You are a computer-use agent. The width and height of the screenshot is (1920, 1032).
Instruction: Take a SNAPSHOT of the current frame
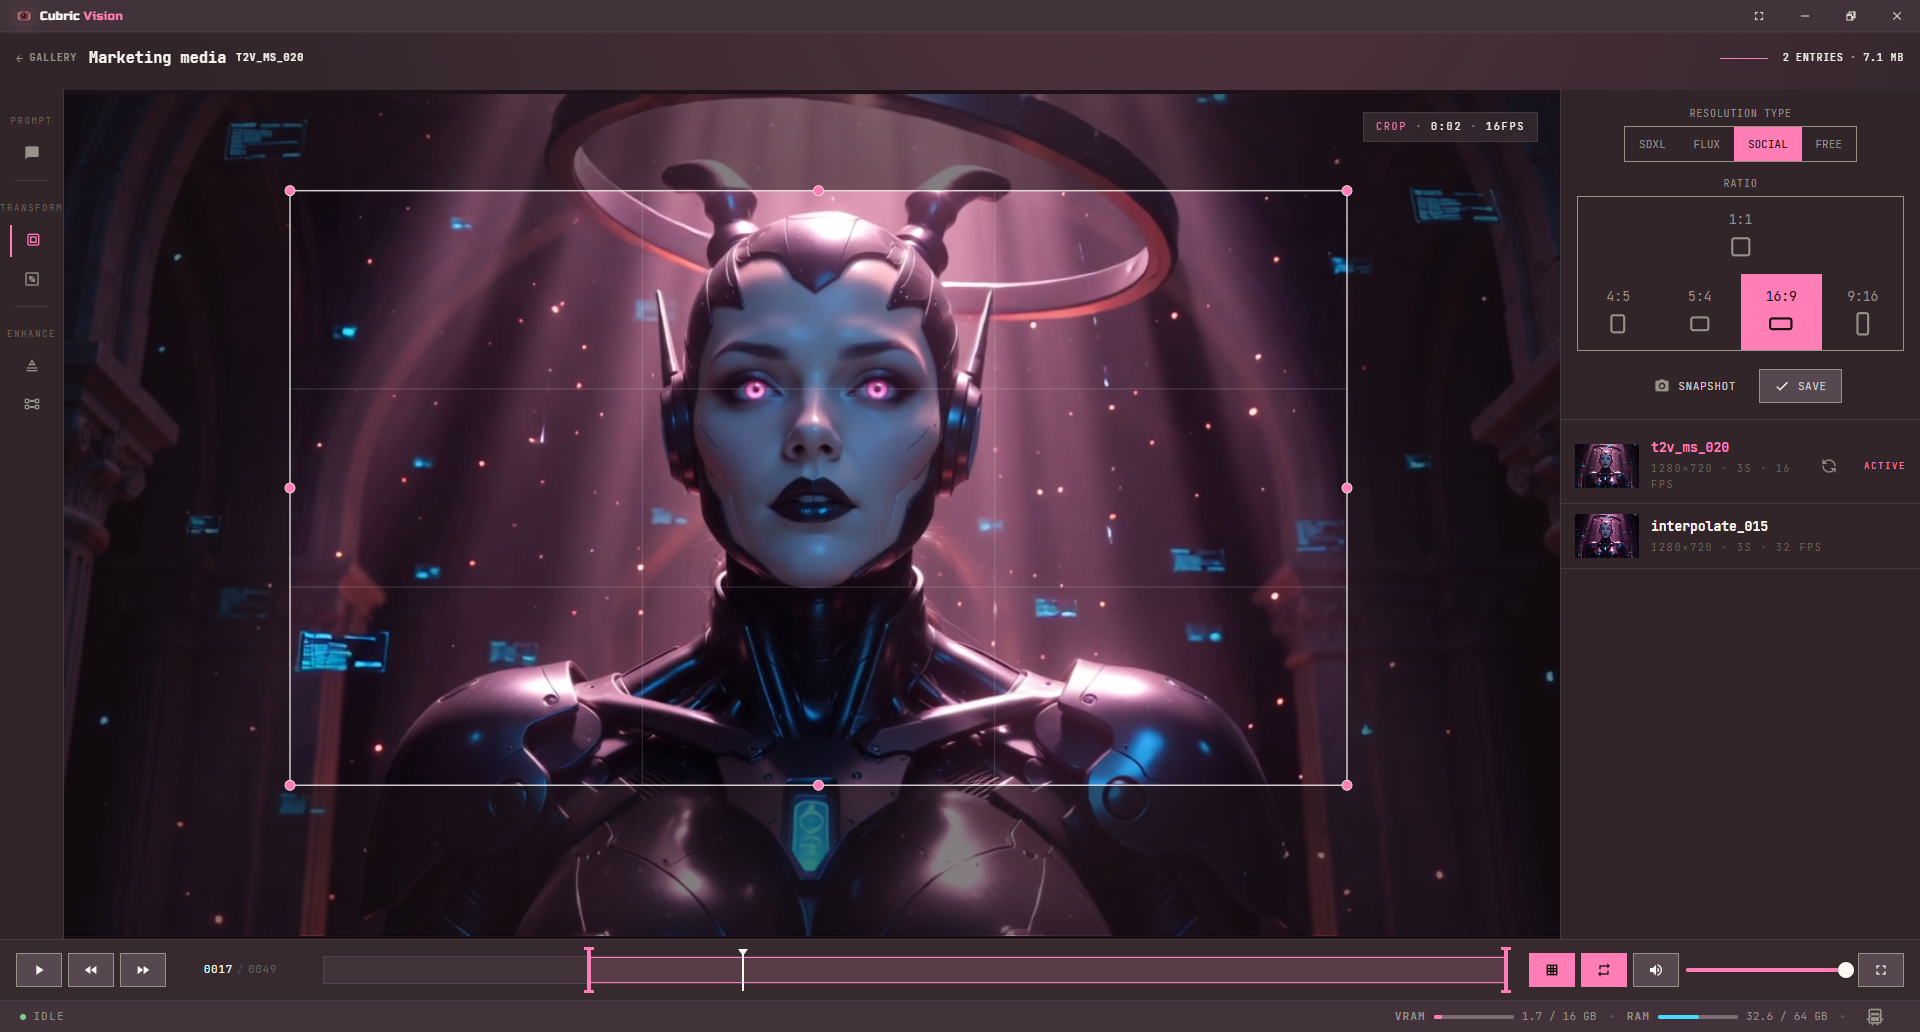(1695, 386)
